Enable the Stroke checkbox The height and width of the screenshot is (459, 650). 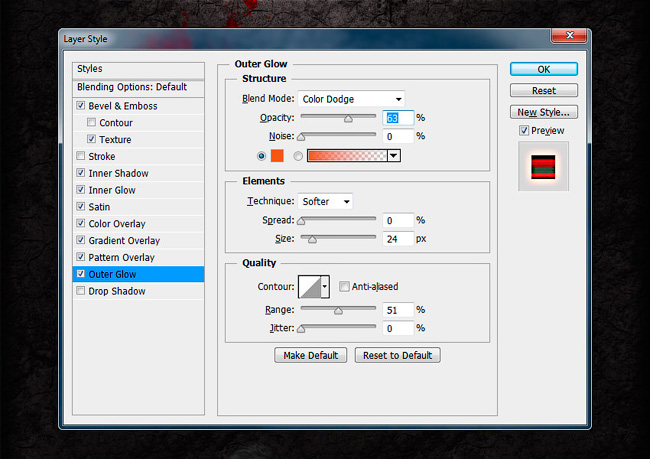click(81, 156)
